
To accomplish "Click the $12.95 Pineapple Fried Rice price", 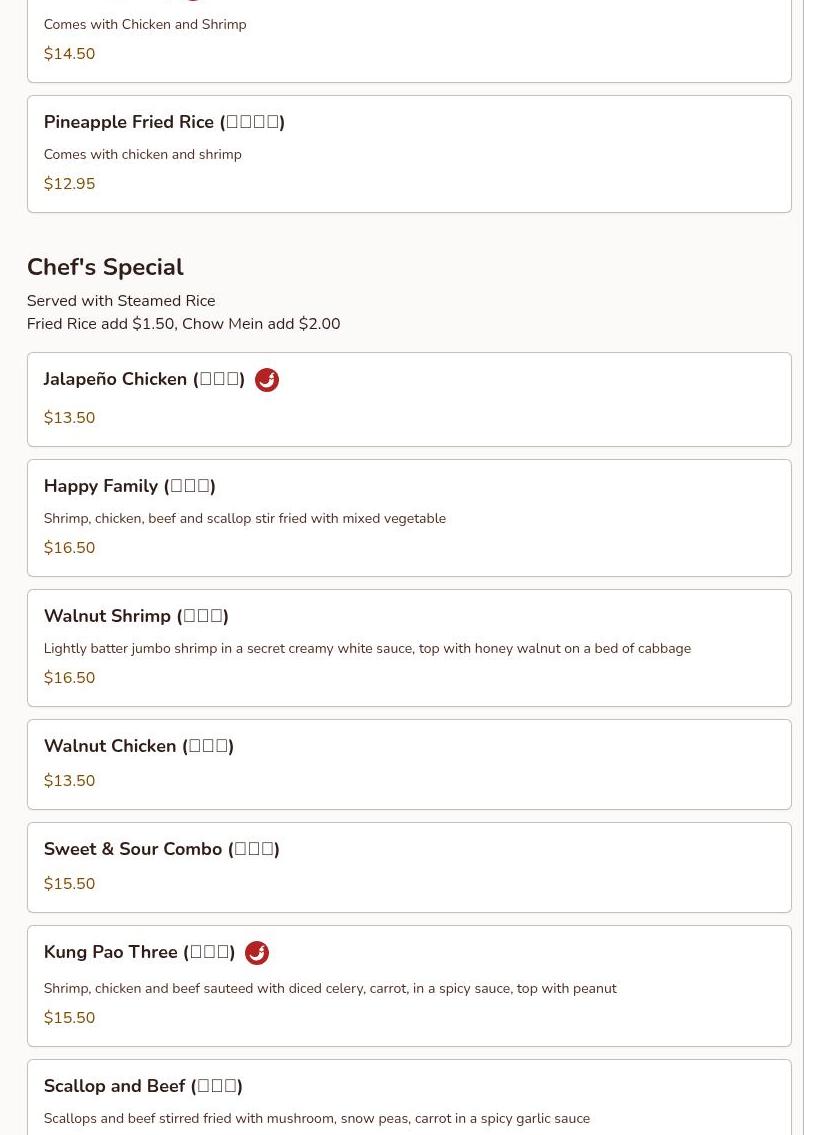I will click(69, 184).
